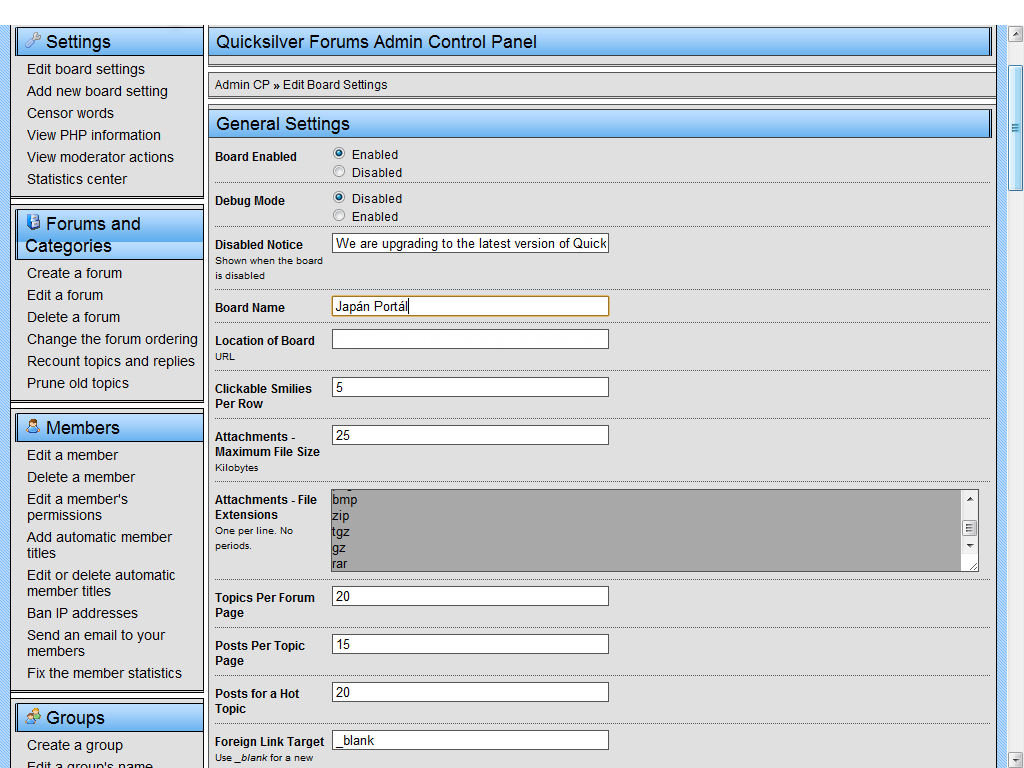Click page scrollbar down arrow
The image size is (1024, 768).
1016,760
